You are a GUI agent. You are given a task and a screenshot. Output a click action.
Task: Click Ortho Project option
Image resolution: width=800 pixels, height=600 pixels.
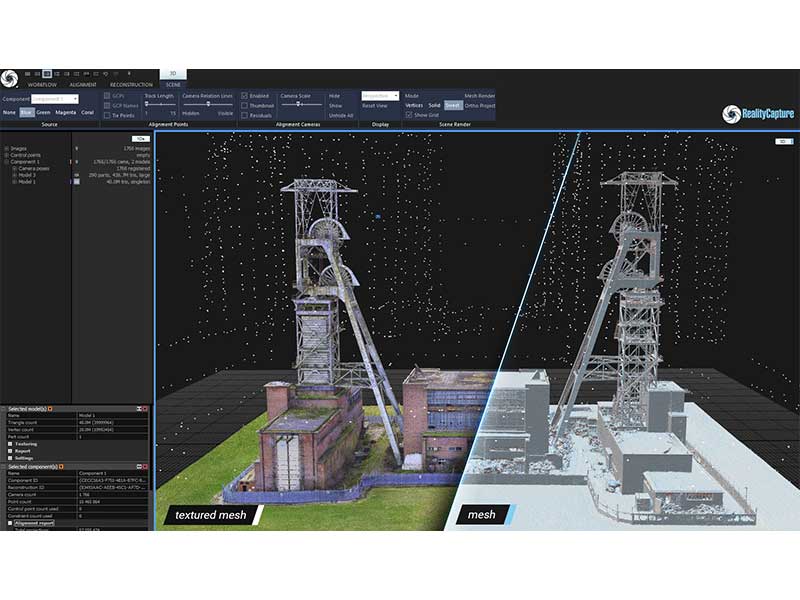coord(480,106)
